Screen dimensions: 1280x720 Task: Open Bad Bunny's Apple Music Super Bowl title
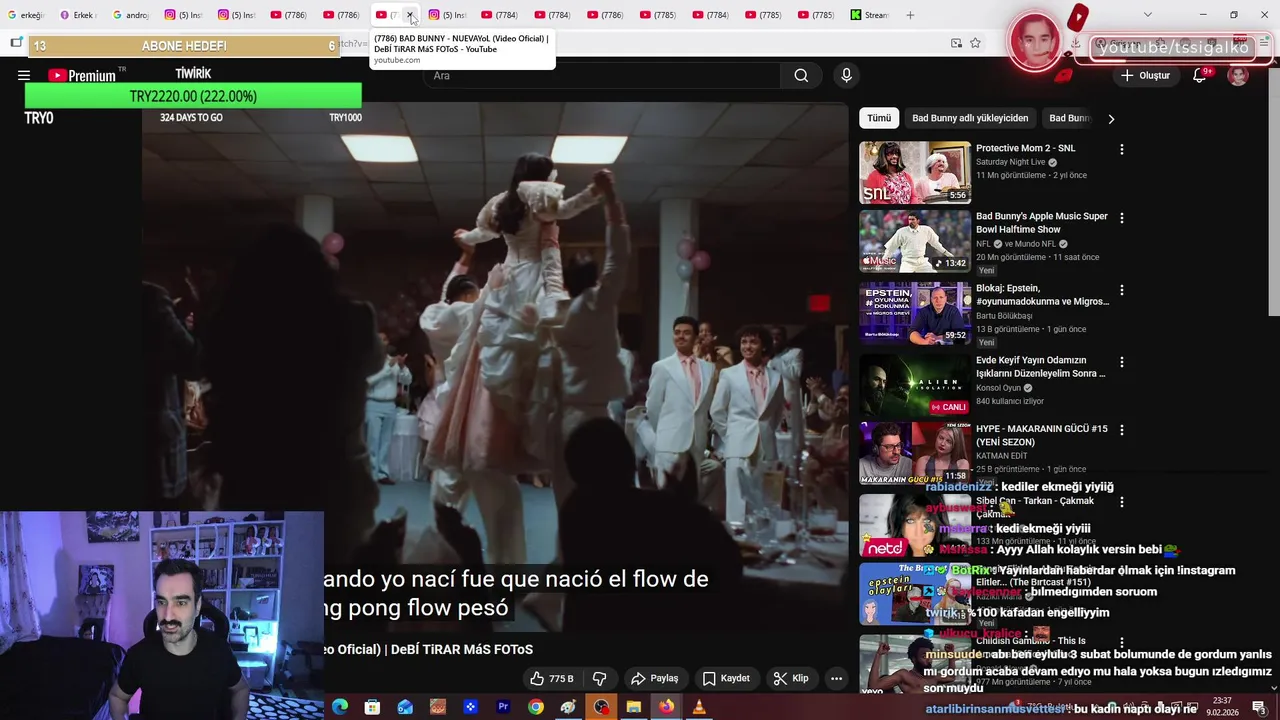[x=1042, y=222]
